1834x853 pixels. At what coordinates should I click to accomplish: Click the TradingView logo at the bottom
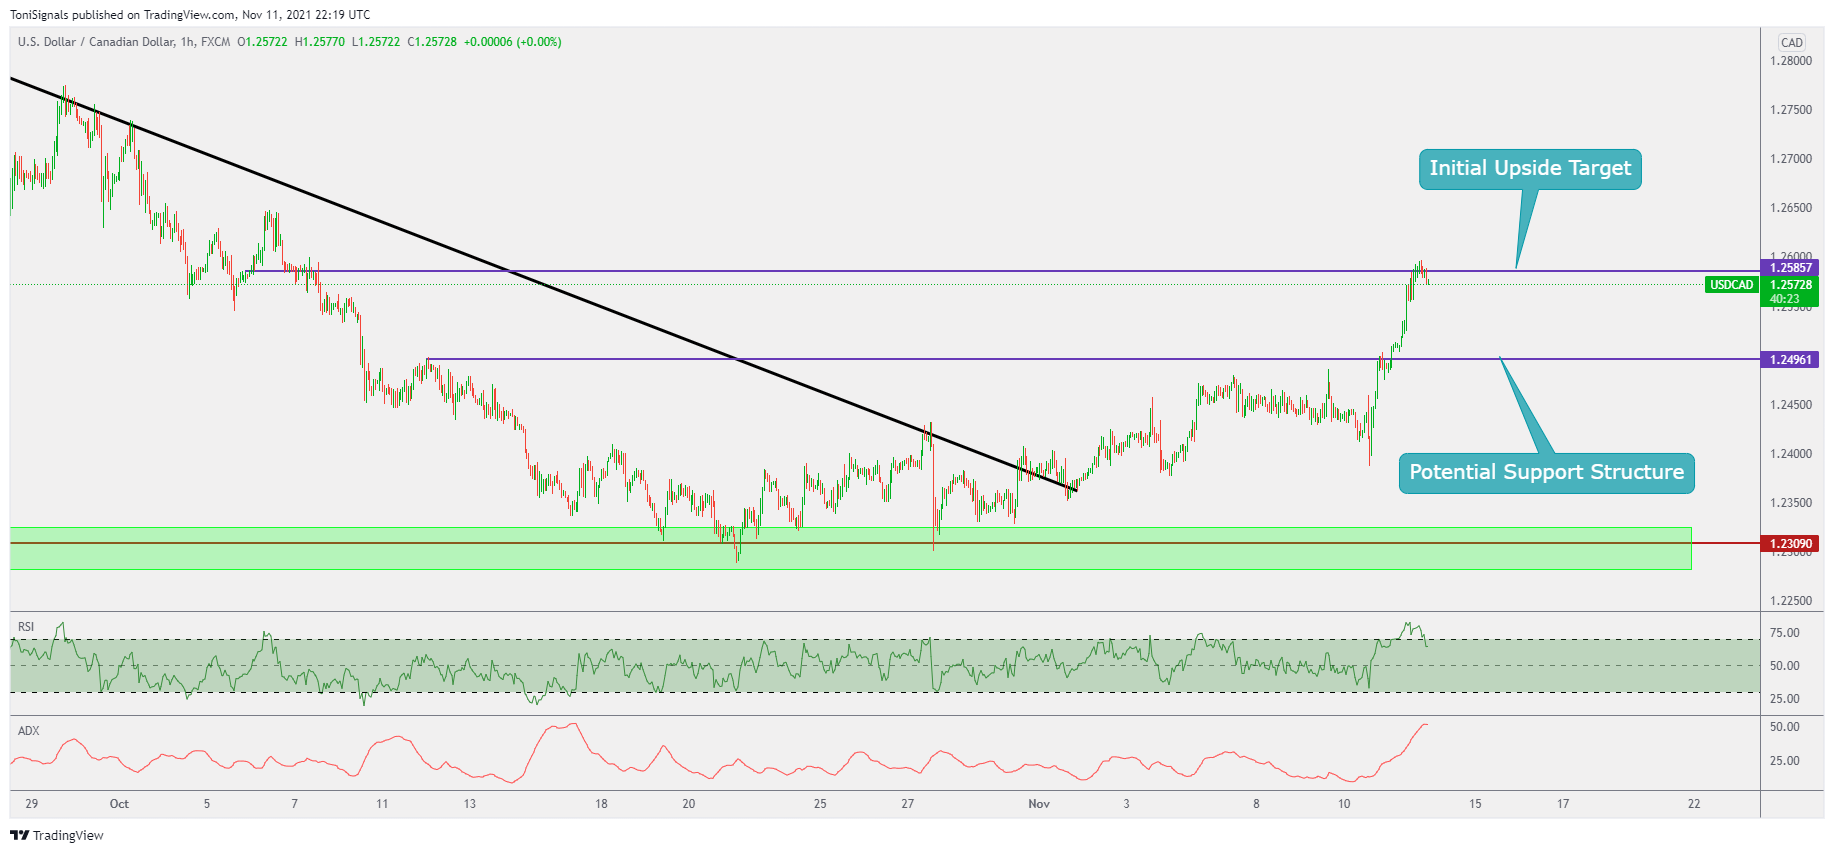tap(57, 835)
